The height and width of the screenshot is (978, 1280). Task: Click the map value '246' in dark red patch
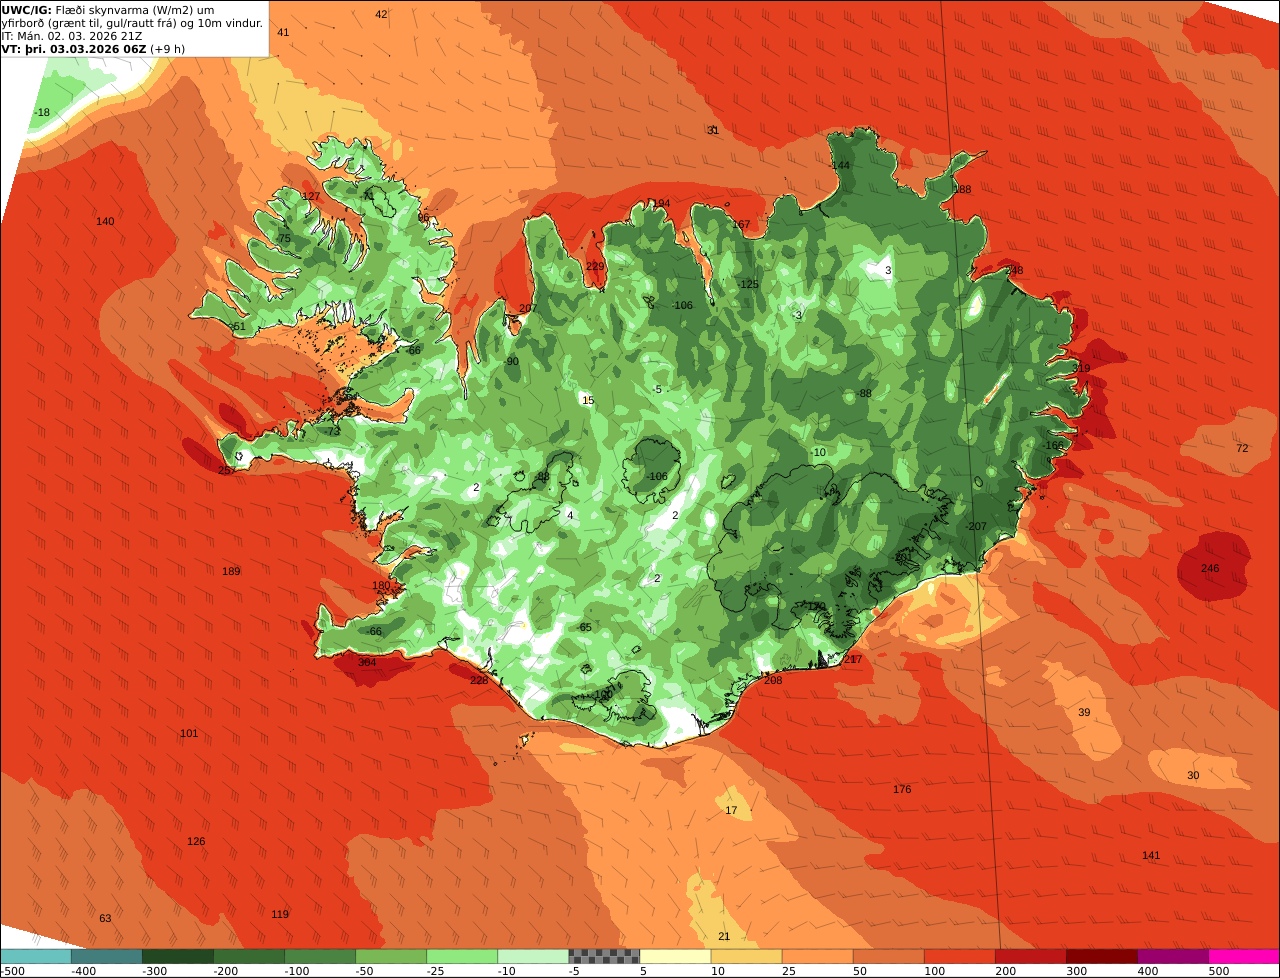tap(1210, 568)
